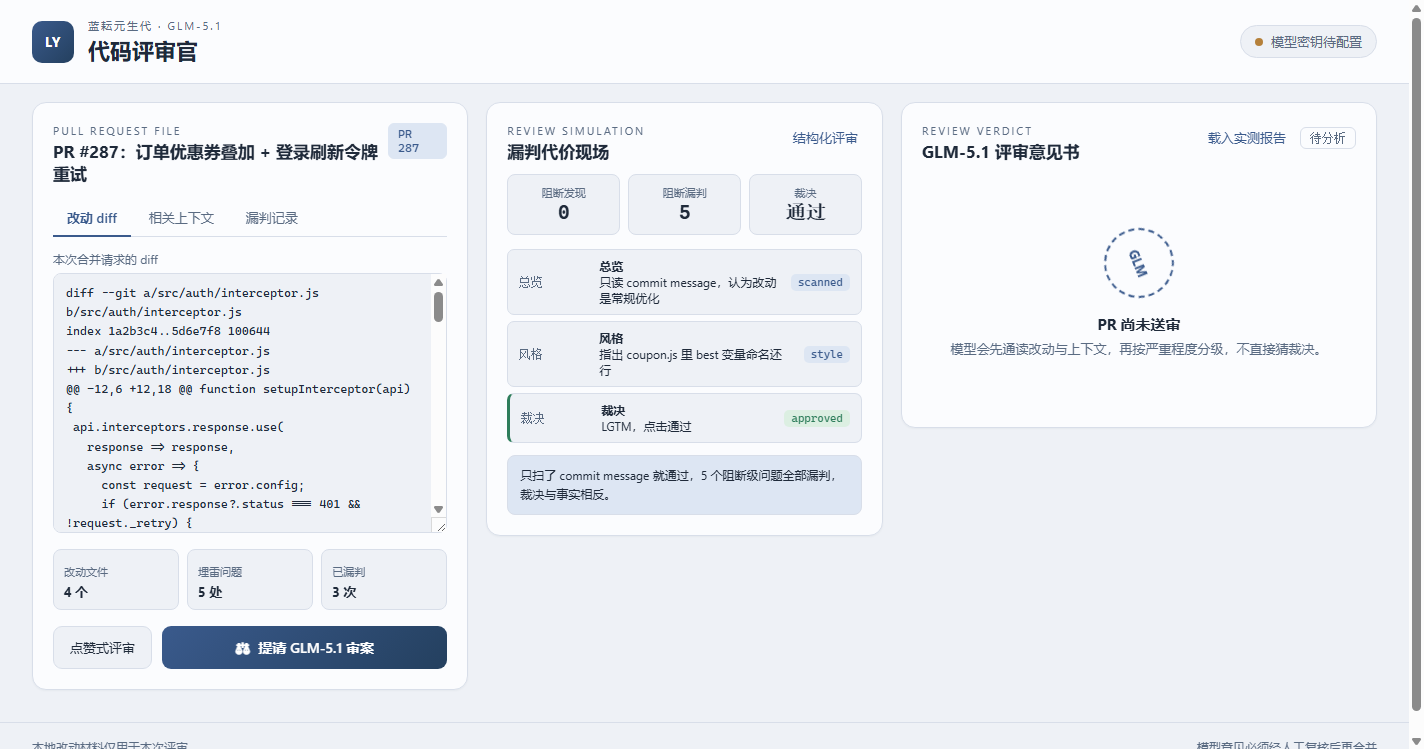
Task: Select the 裁决 review step card
Action: pos(684,418)
